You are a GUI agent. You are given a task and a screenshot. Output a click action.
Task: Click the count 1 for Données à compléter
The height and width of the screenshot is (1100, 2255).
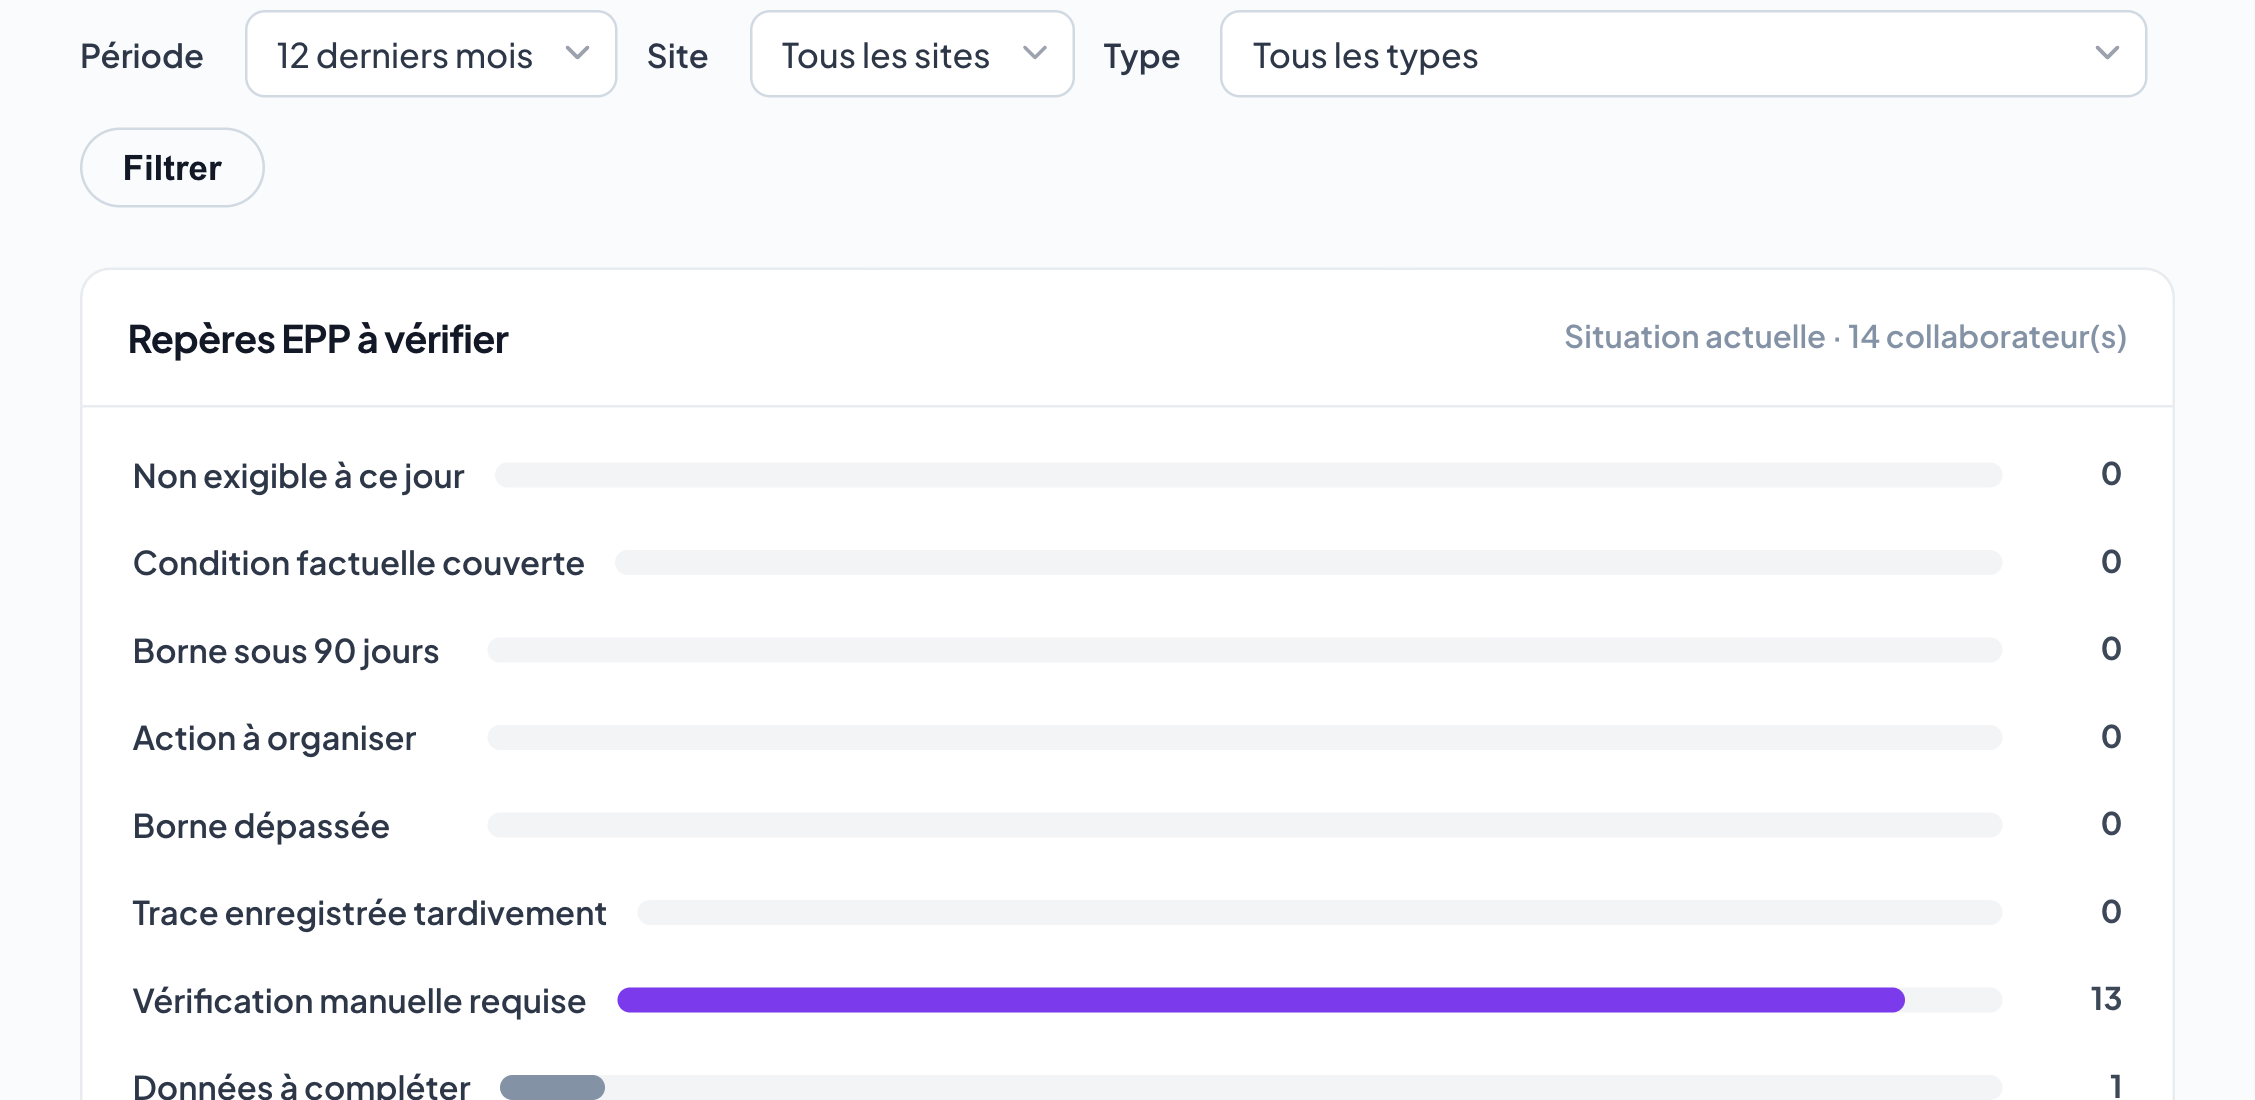tap(2115, 1086)
